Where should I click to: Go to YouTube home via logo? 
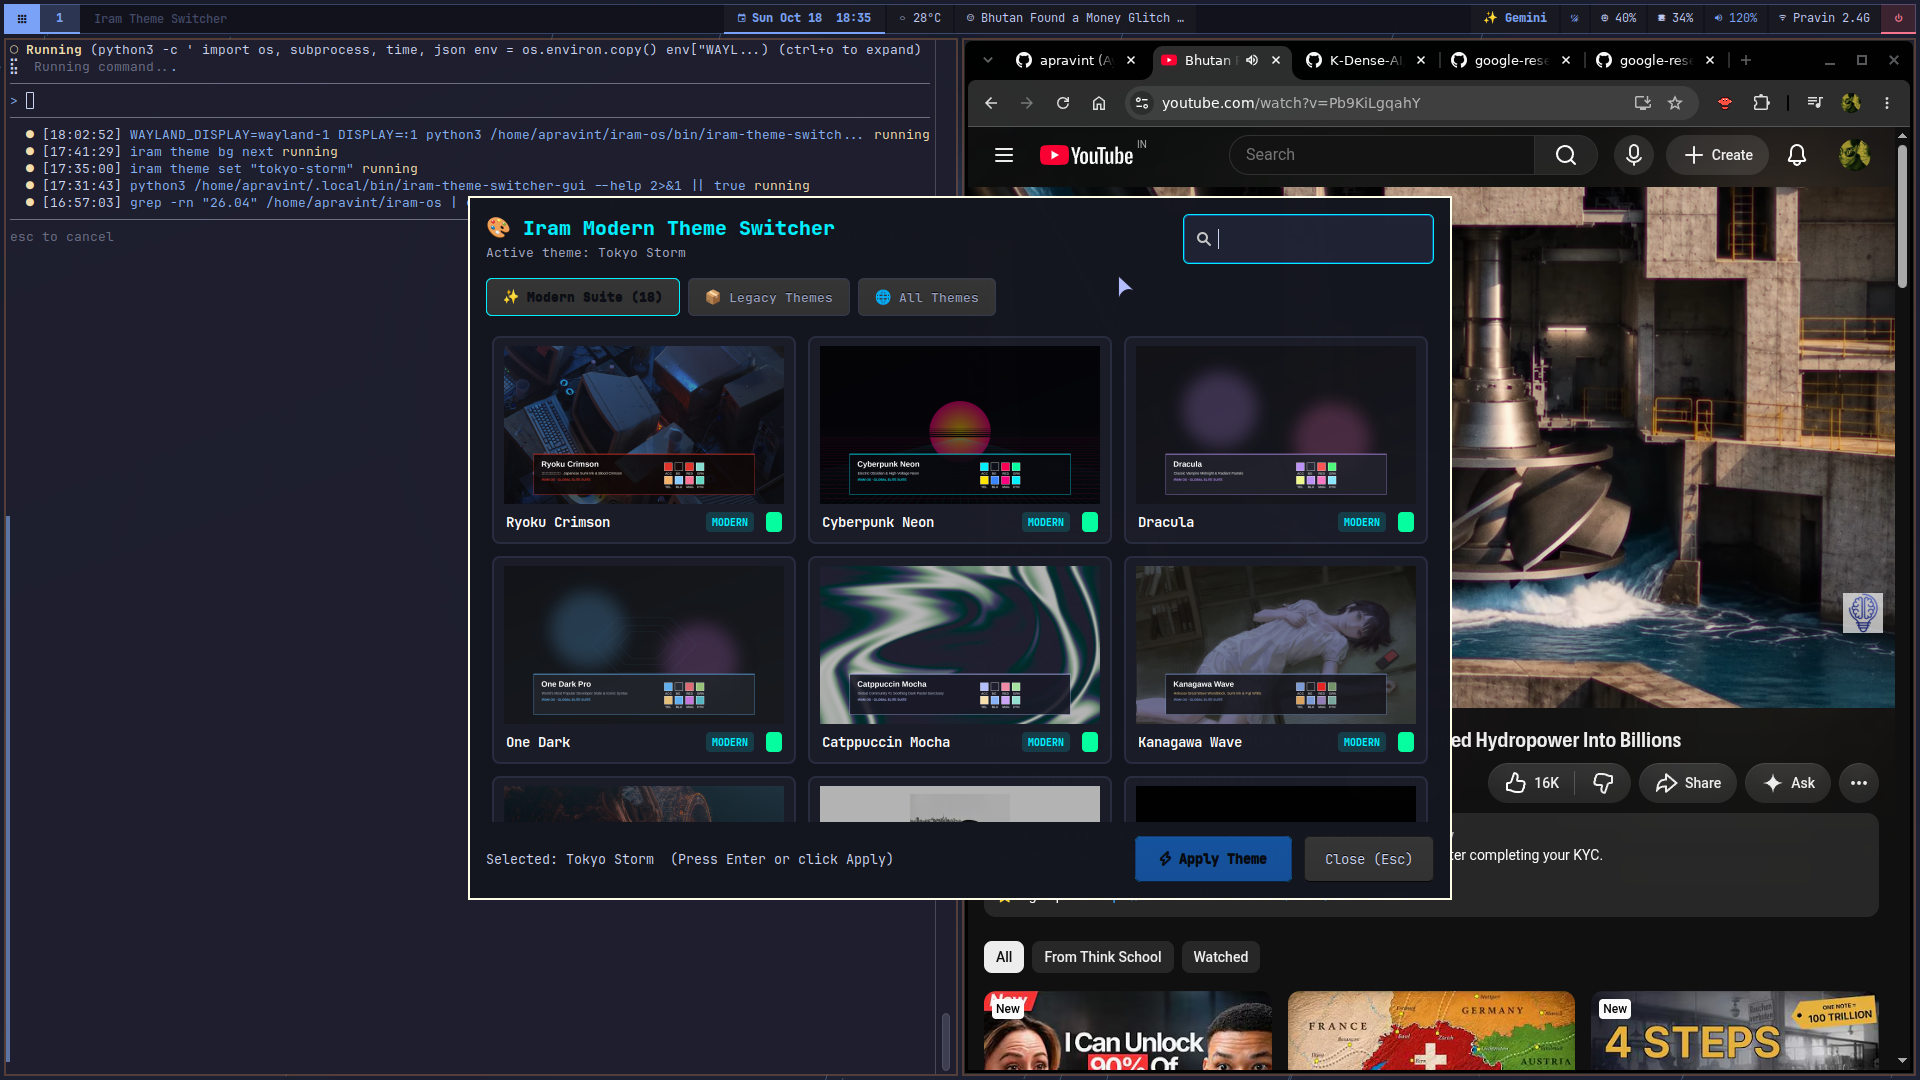pyautogui.click(x=1086, y=155)
